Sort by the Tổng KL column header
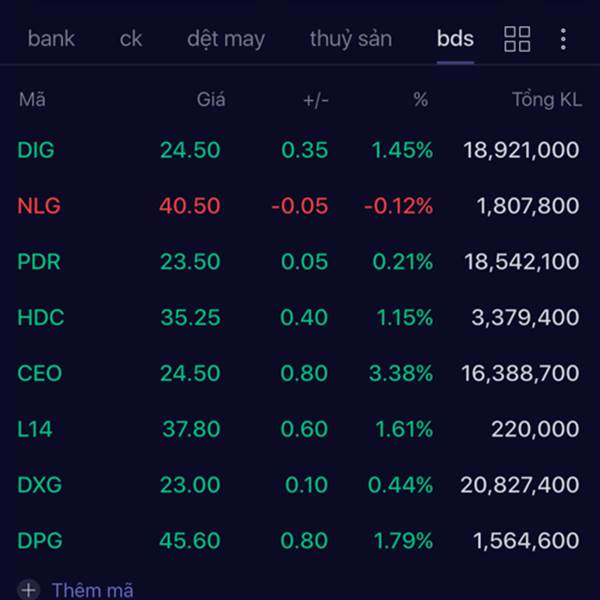The height and width of the screenshot is (600, 600). (x=546, y=99)
